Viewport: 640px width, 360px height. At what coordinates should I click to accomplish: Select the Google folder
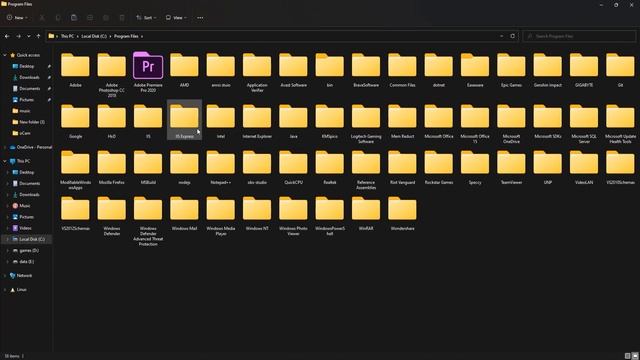[75, 121]
